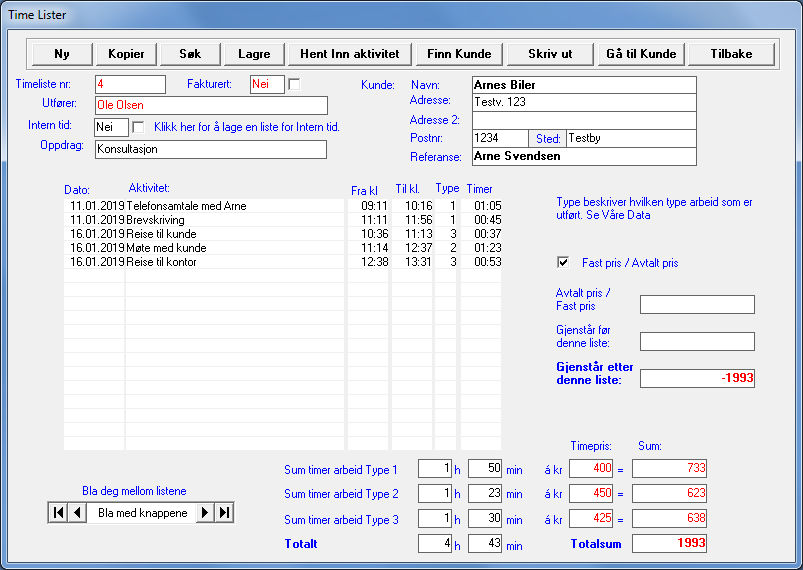Click Hent Inn aktivitet button
The image size is (803, 570).
pos(349,54)
